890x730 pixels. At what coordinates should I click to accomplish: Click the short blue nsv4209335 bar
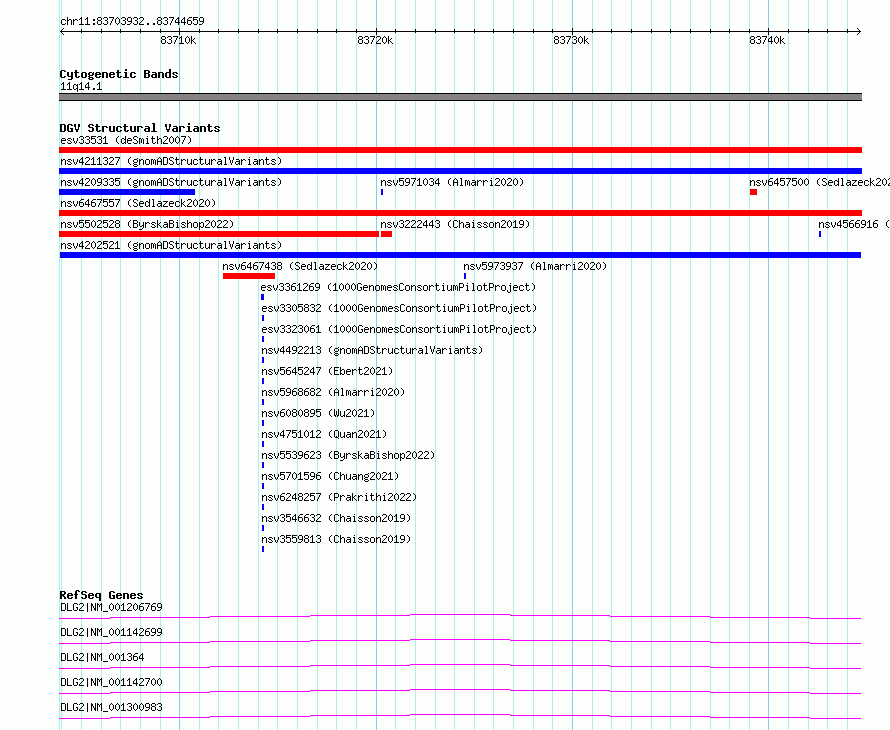point(127,192)
